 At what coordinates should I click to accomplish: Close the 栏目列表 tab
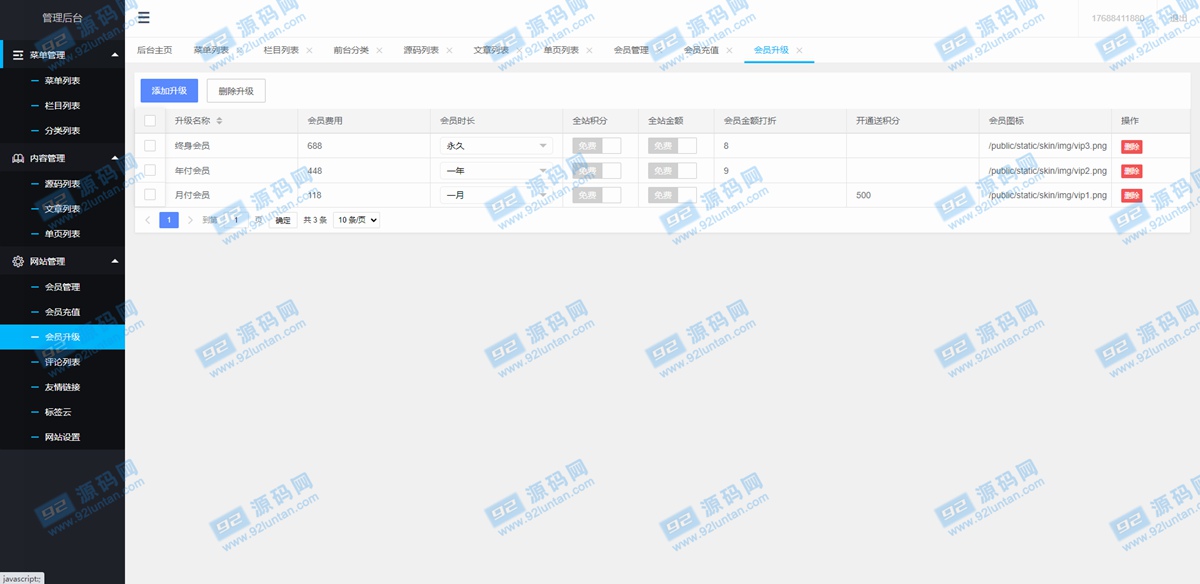309,50
